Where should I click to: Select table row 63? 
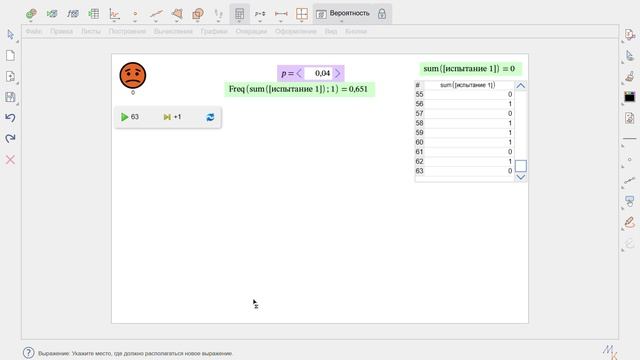point(464,171)
